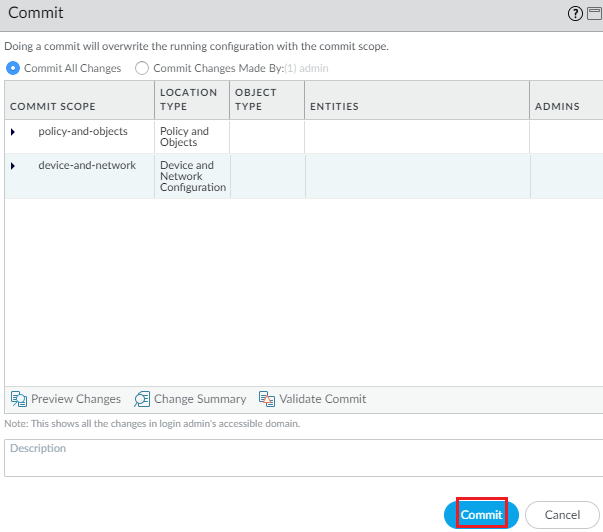Click the maximize dialog icon in title bar
The height and width of the screenshot is (532, 603).
pyautogui.click(x=593, y=14)
